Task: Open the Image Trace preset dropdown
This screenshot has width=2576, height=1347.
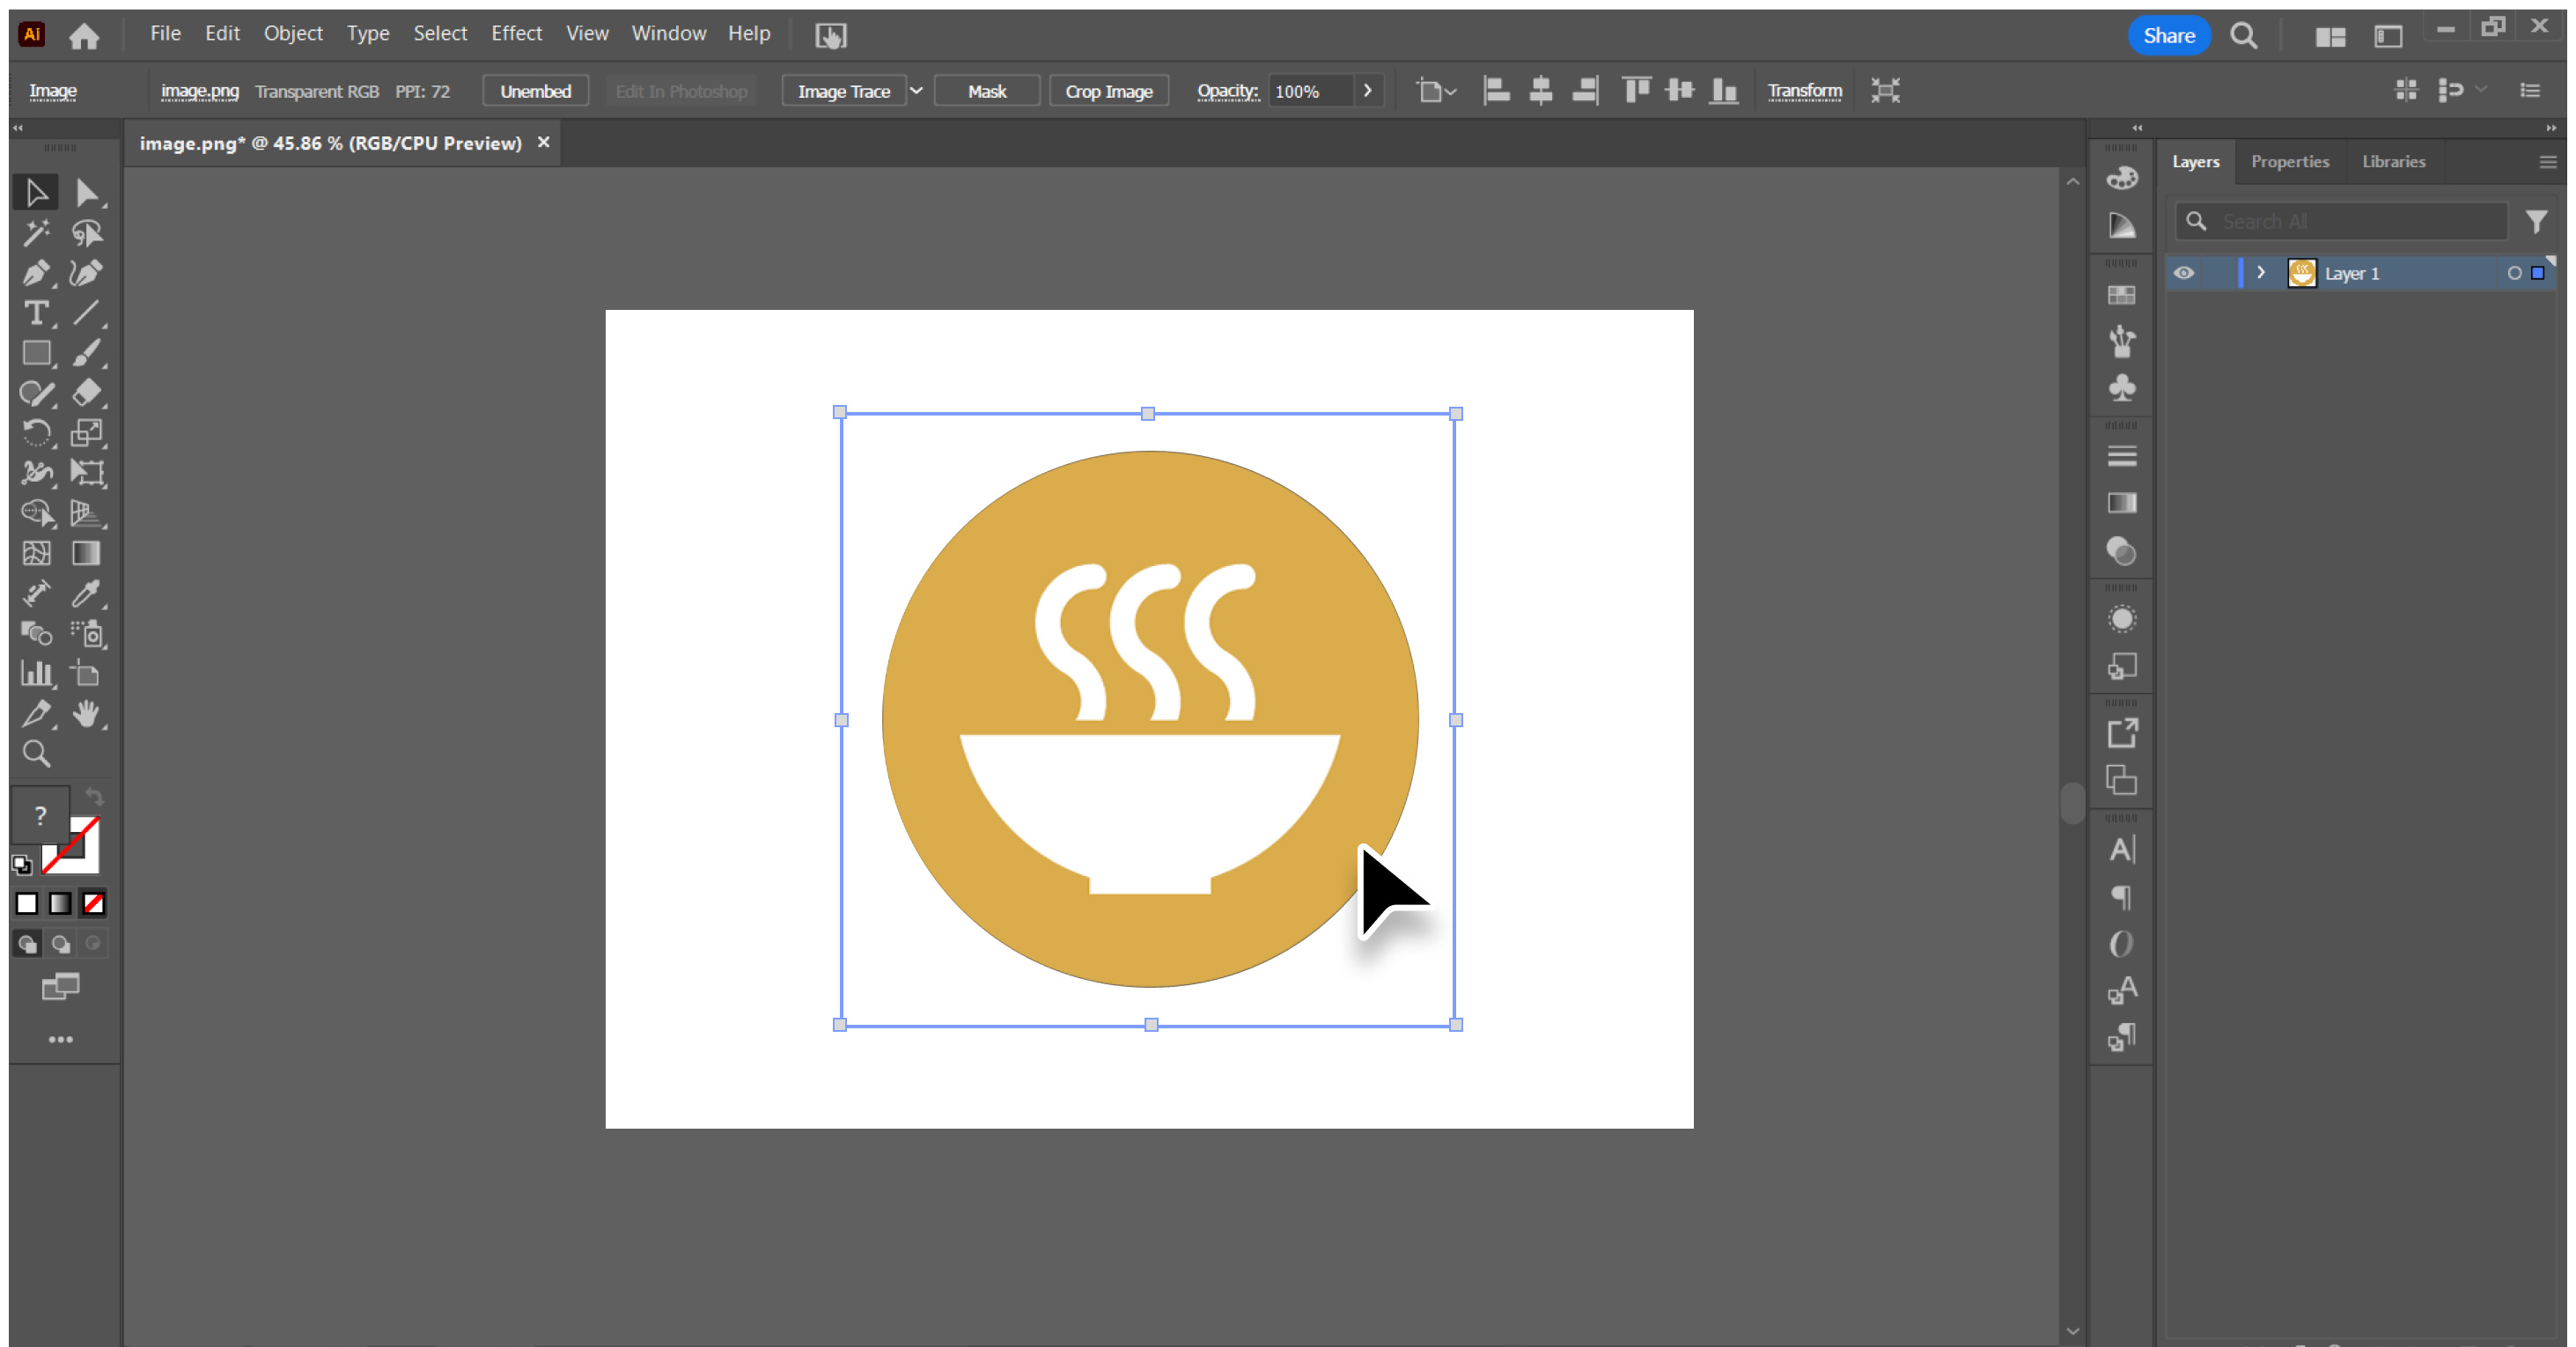Action: pos(917,90)
